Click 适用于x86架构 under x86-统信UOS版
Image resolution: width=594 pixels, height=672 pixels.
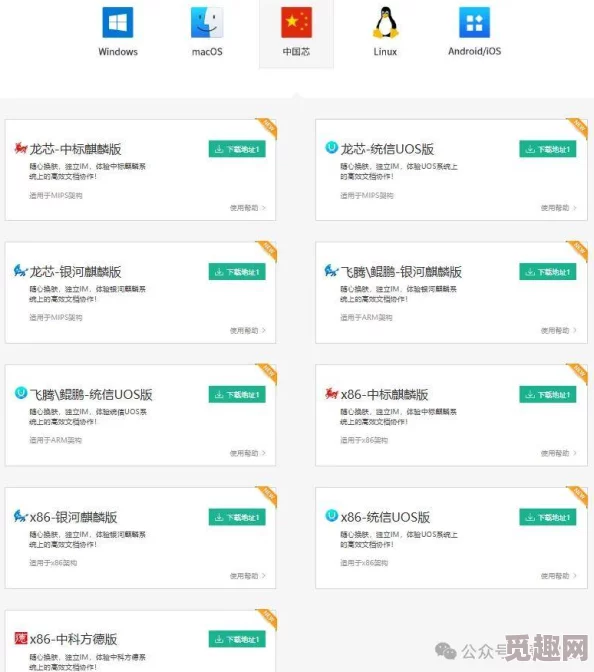click(x=364, y=563)
